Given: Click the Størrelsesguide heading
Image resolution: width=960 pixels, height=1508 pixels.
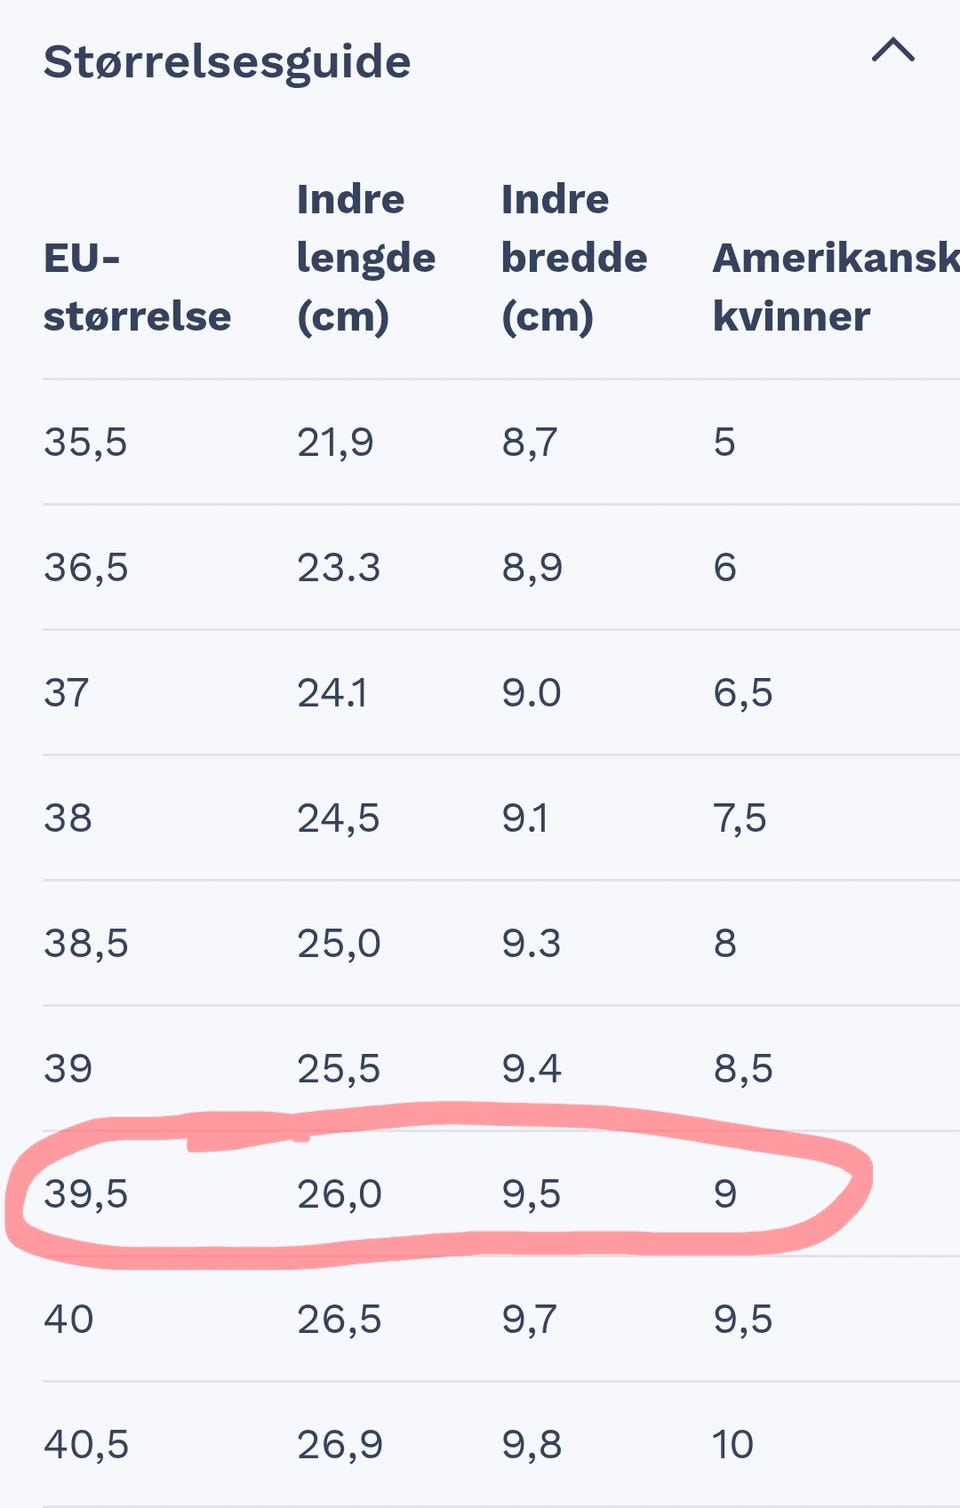Looking at the screenshot, I should tap(227, 62).
